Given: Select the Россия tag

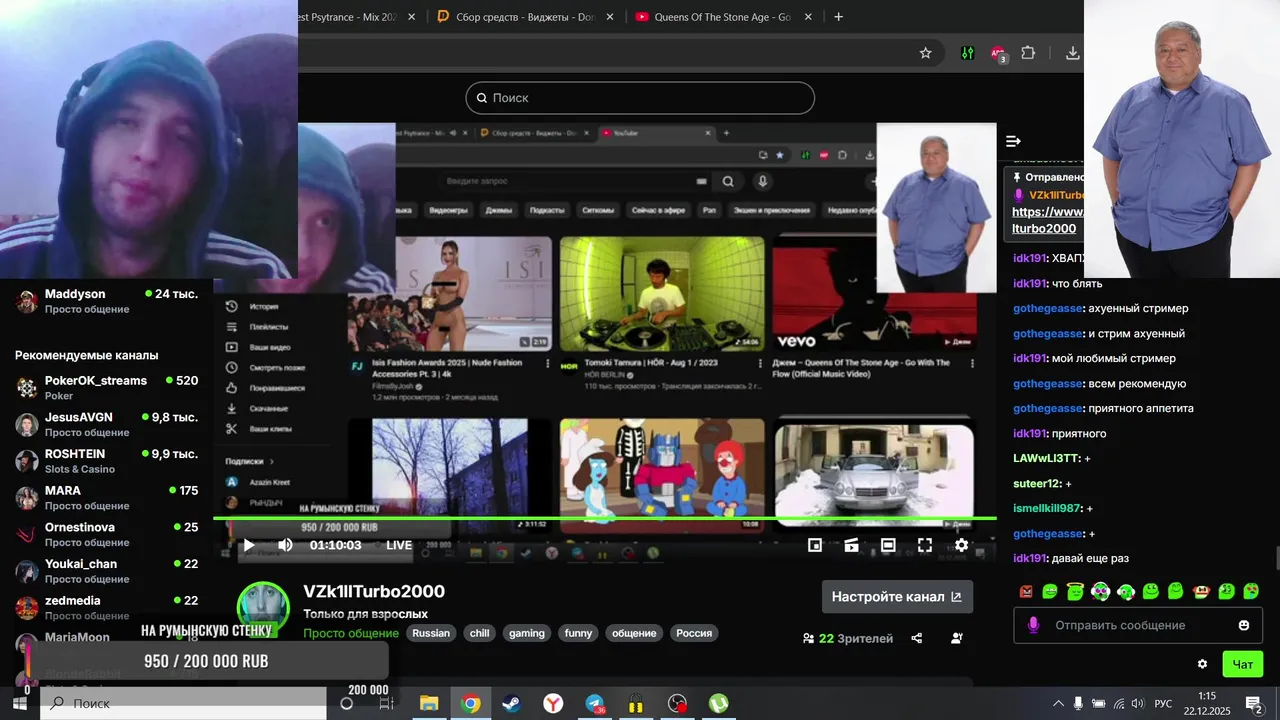Looking at the screenshot, I should click(x=694, y=633).
